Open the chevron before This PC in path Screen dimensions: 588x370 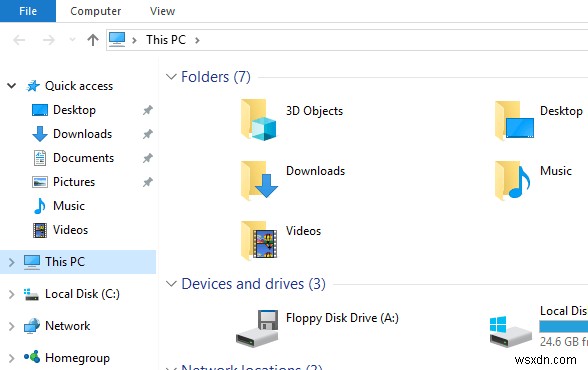134,40
